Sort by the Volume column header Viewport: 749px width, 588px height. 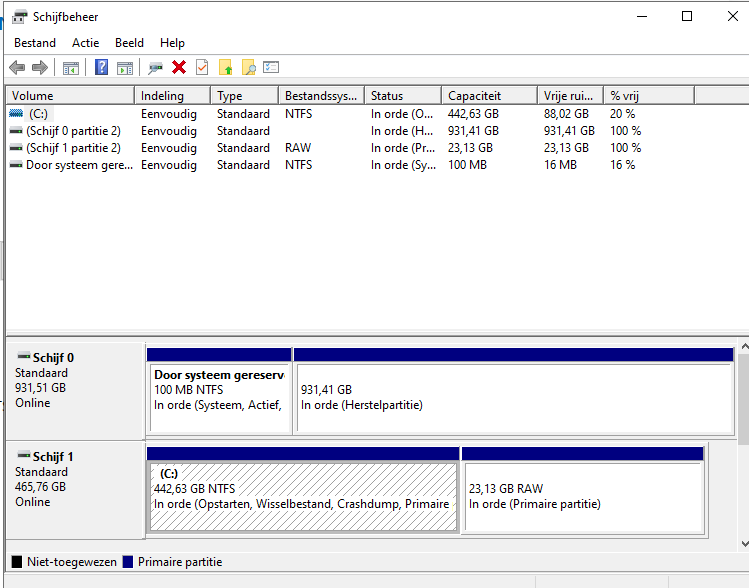70,96
